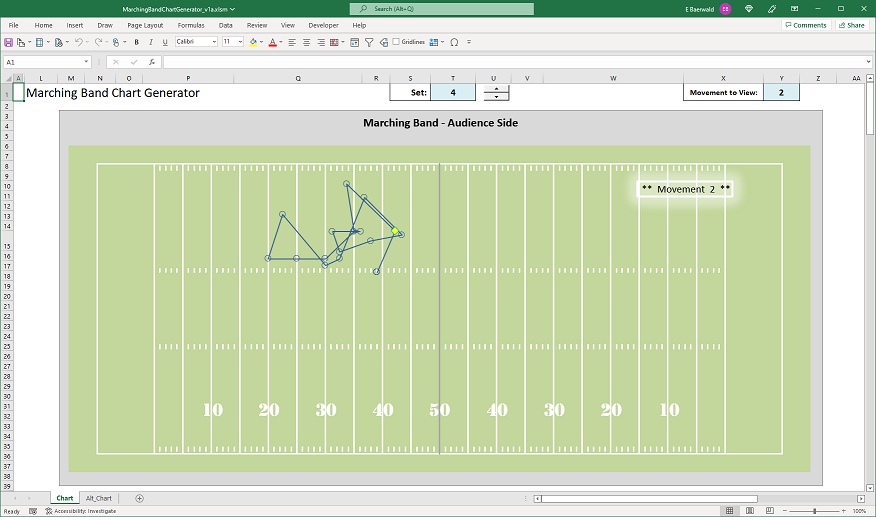
Task: Click the Insert Function fx icon
Action: coord(151,62)
